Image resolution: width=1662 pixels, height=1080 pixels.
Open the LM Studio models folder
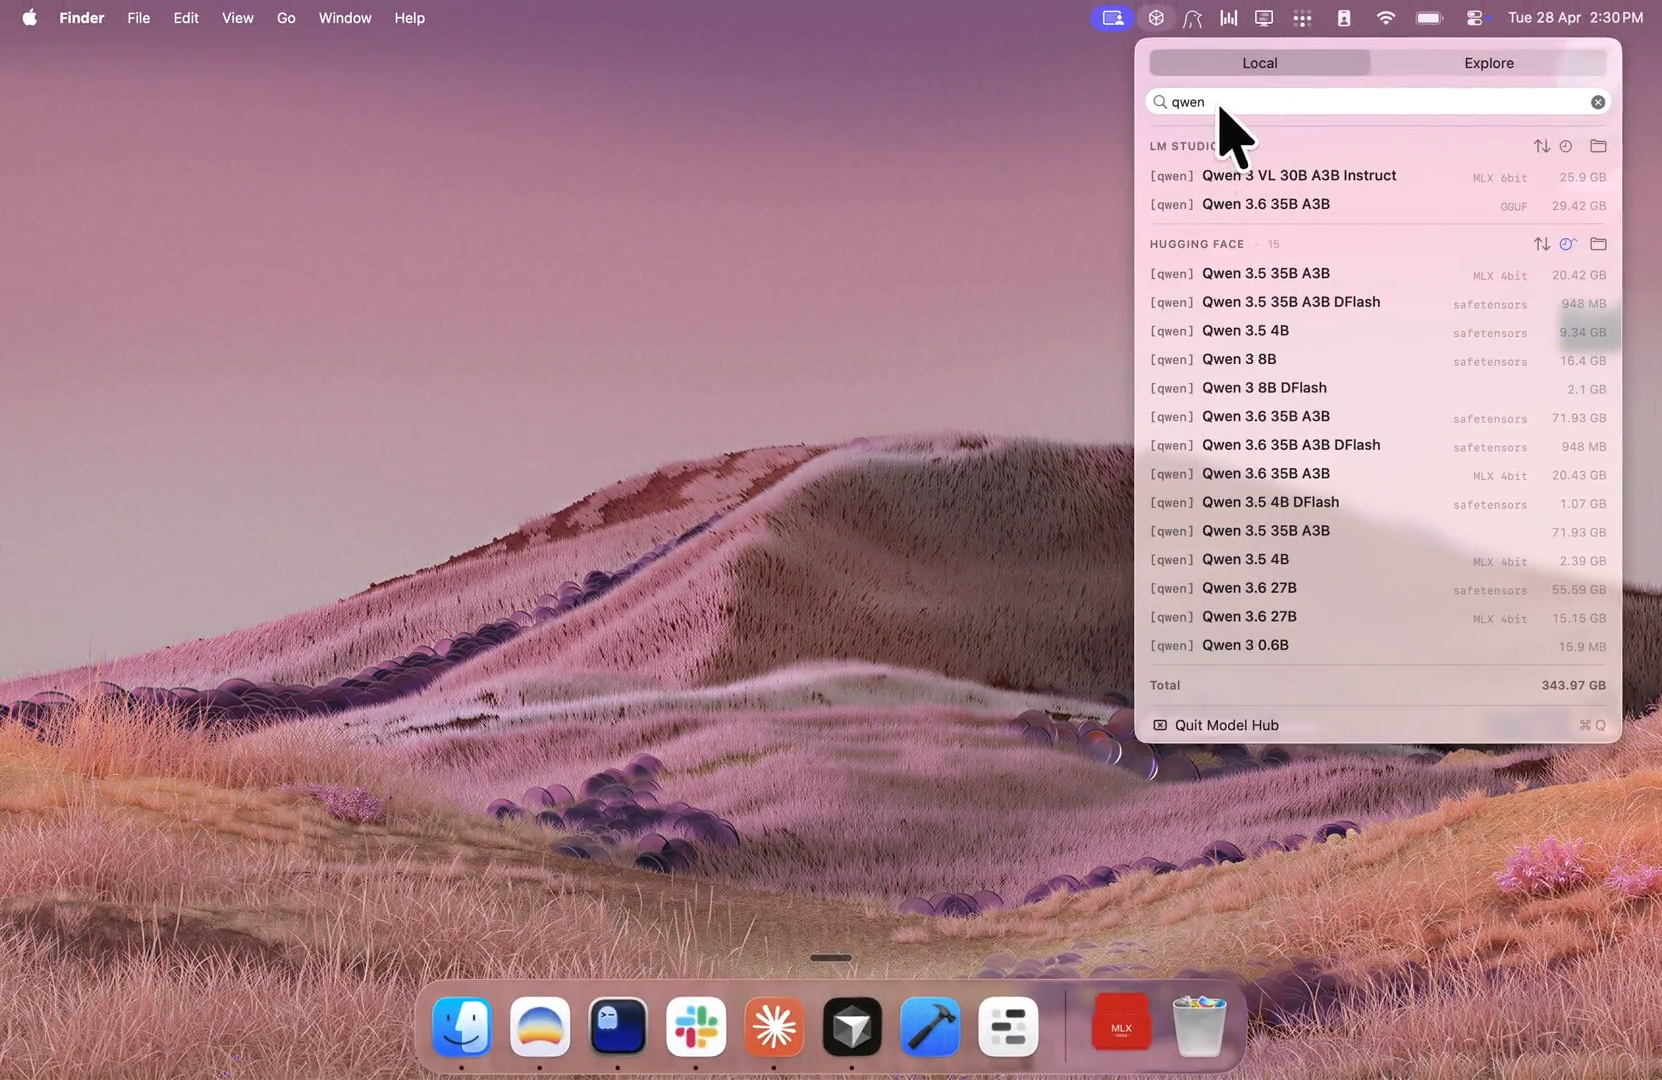1598,146
